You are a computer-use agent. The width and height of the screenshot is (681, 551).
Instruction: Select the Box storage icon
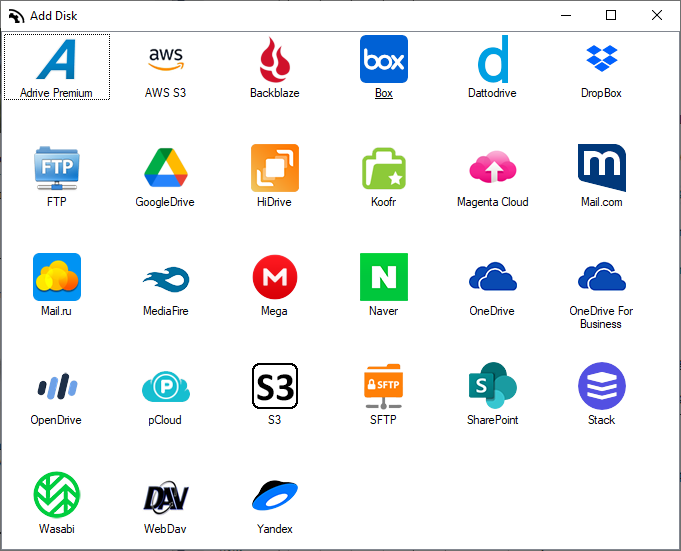pyautogui.click(x=383, y=59)
